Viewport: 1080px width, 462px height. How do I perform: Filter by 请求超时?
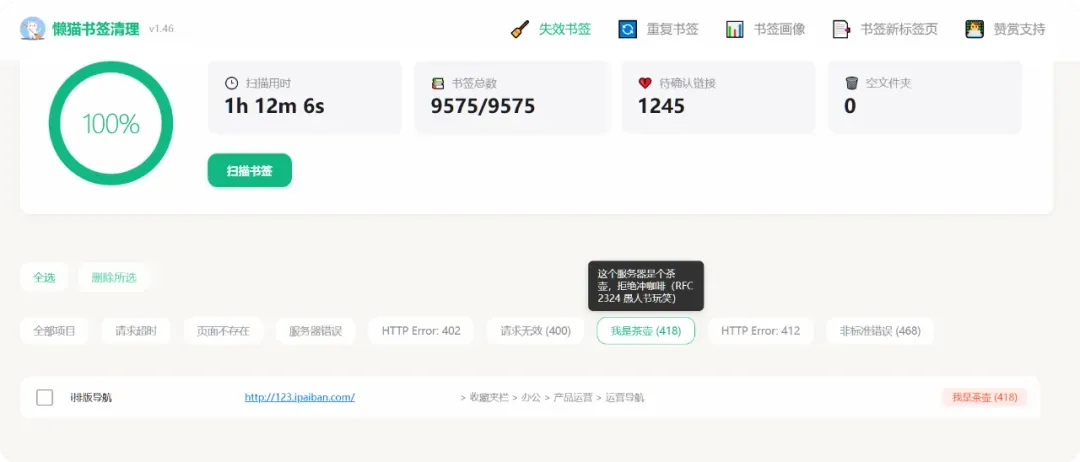tap(136, 331)
